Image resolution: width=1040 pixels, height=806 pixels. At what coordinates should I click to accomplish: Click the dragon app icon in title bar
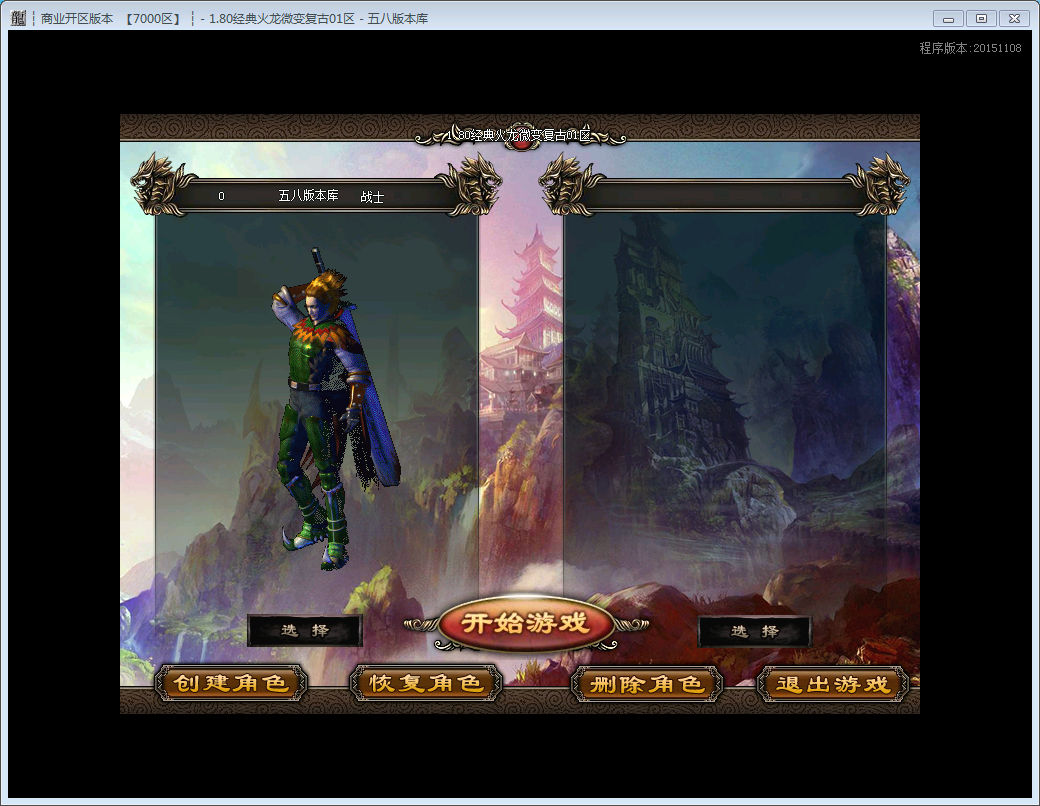coord(18,18)
